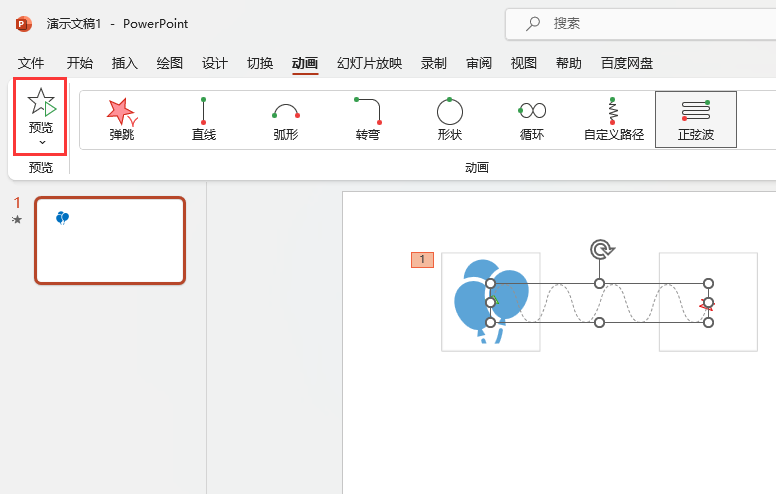776x494 pixels.
Task: Select slide 1 thumbnail
Action: 110,241
